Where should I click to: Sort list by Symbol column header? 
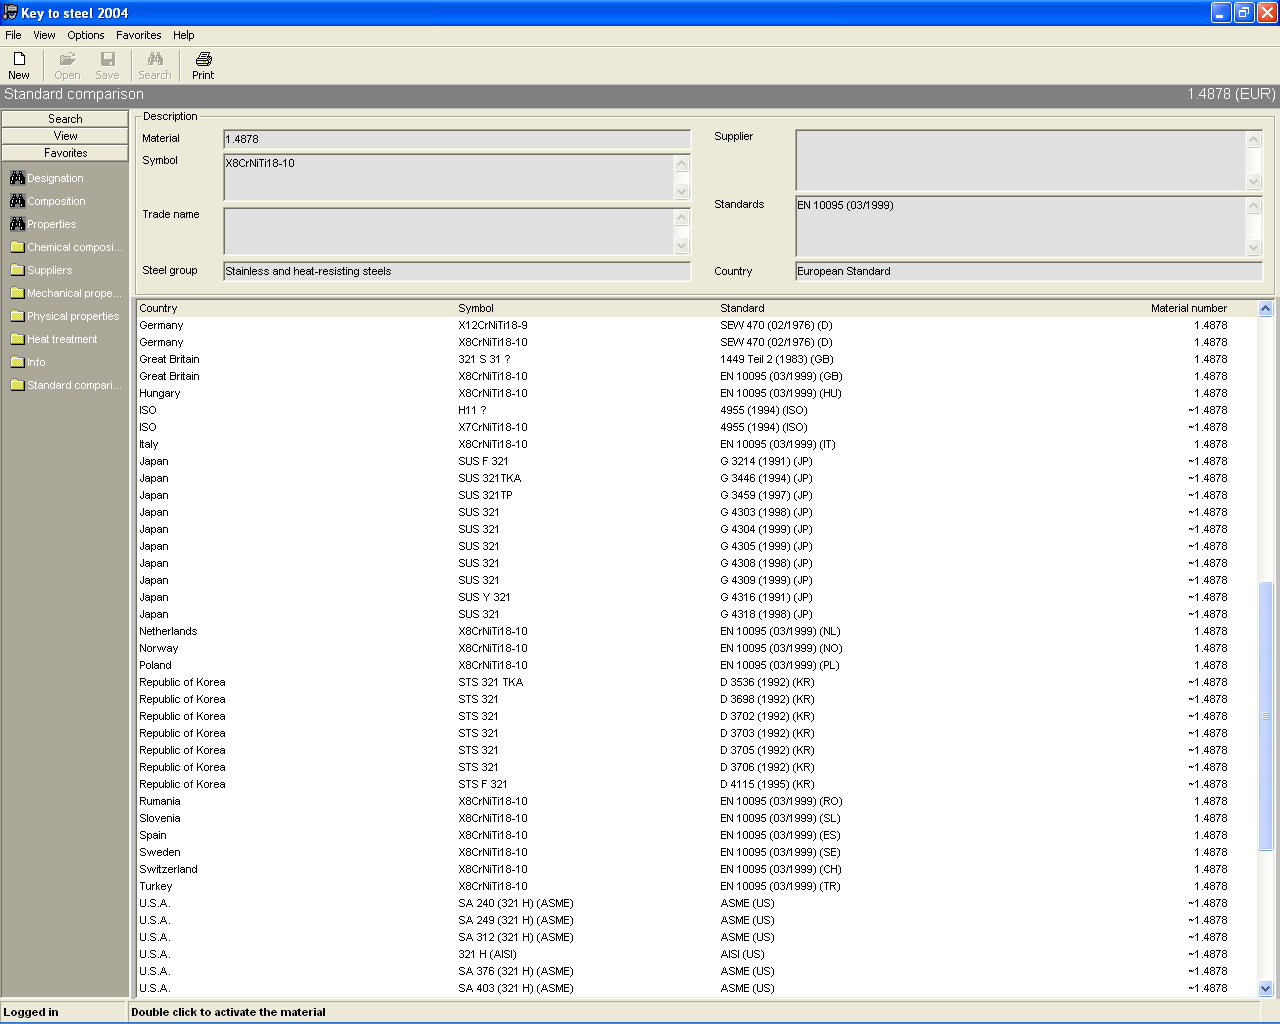587,308
